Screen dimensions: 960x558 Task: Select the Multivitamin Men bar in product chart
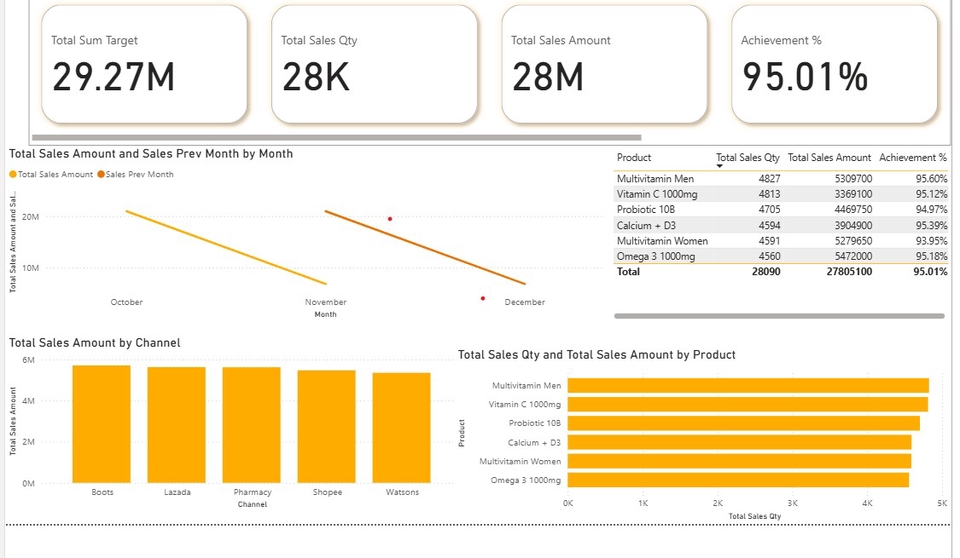(748, 386)
